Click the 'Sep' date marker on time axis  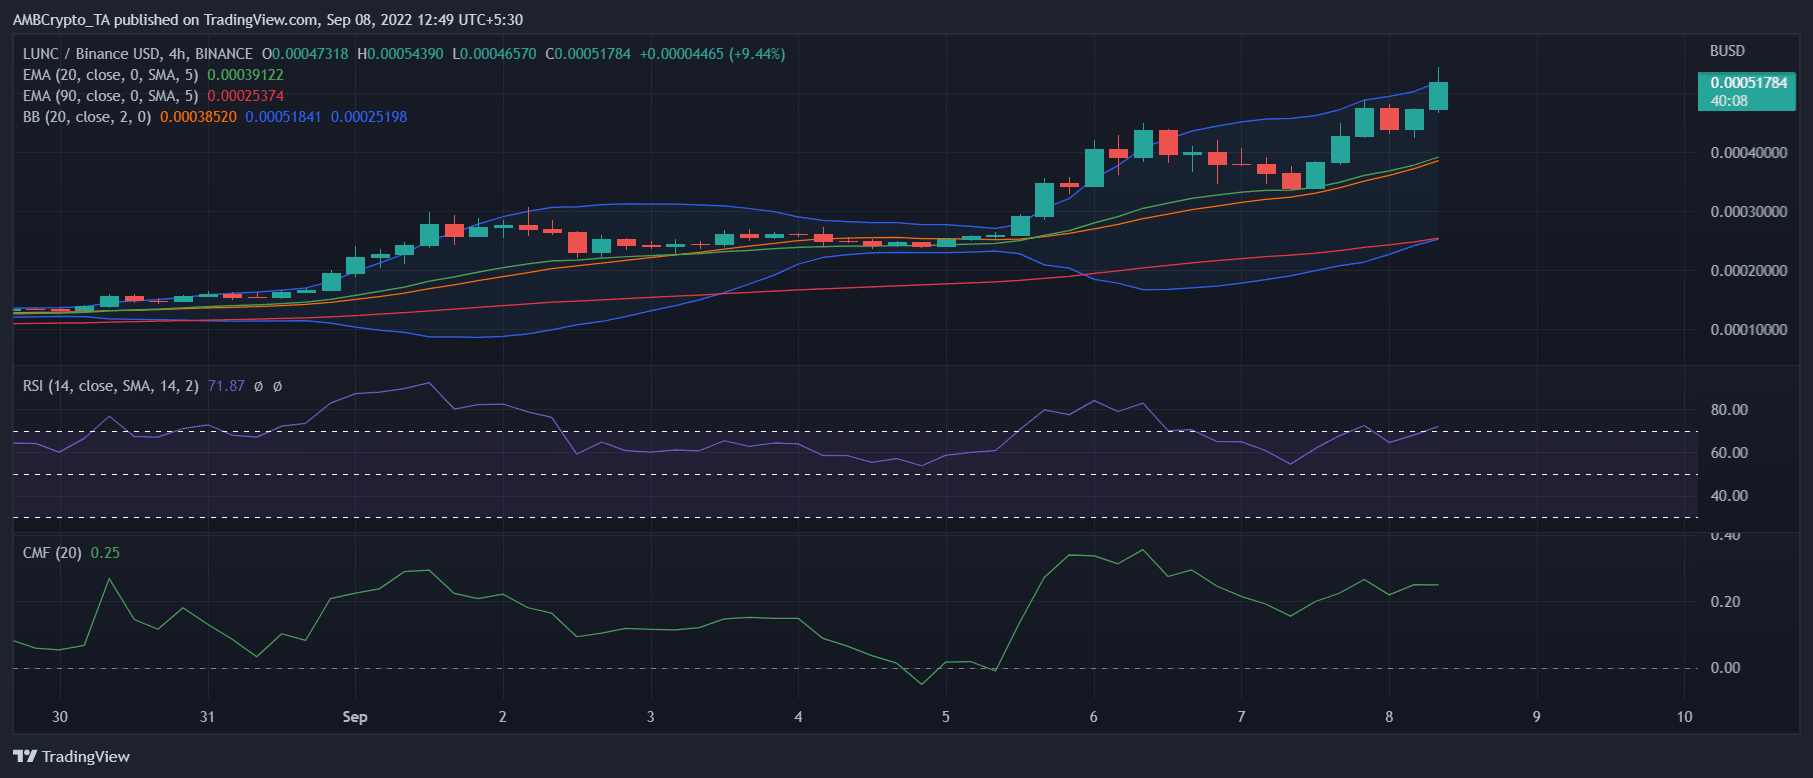click(x=355, y=717)
